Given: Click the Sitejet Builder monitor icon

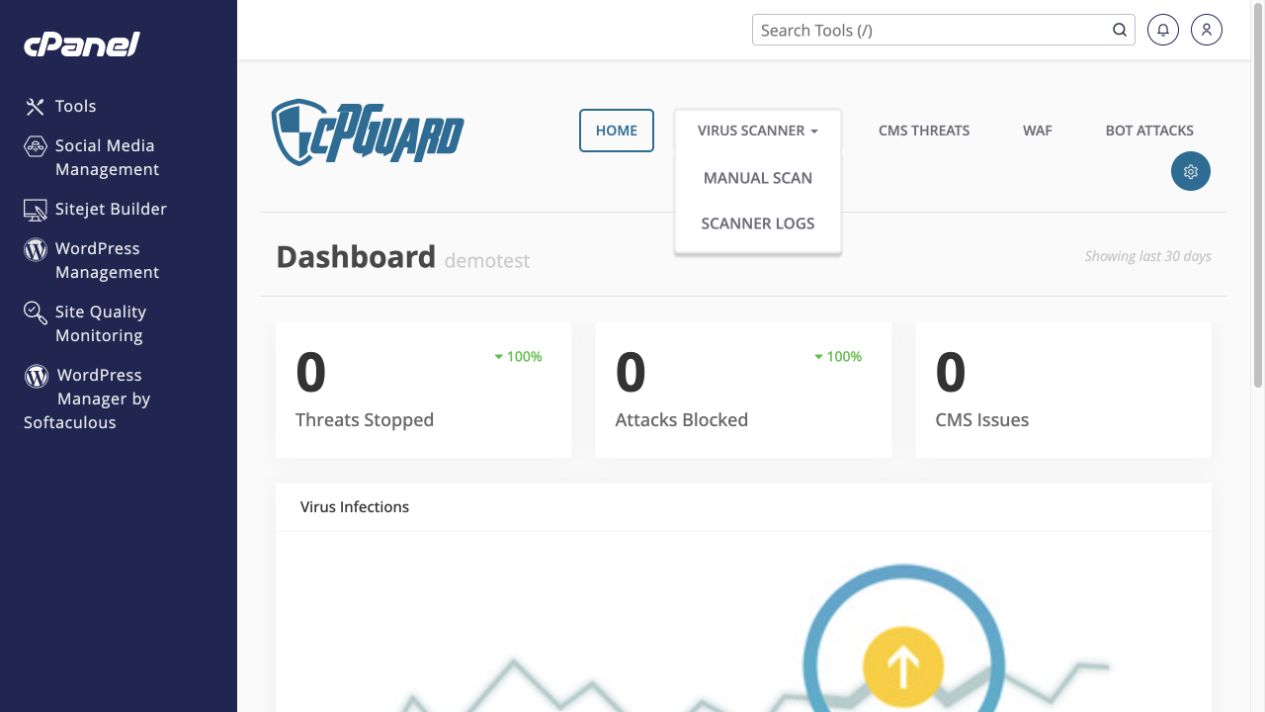Looking at the screenshot, I should pyautogui.click(x=35, y=210).
